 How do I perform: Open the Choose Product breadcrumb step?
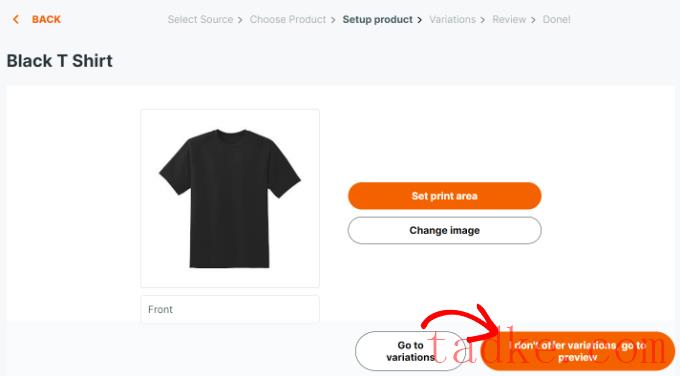point(288,20)
